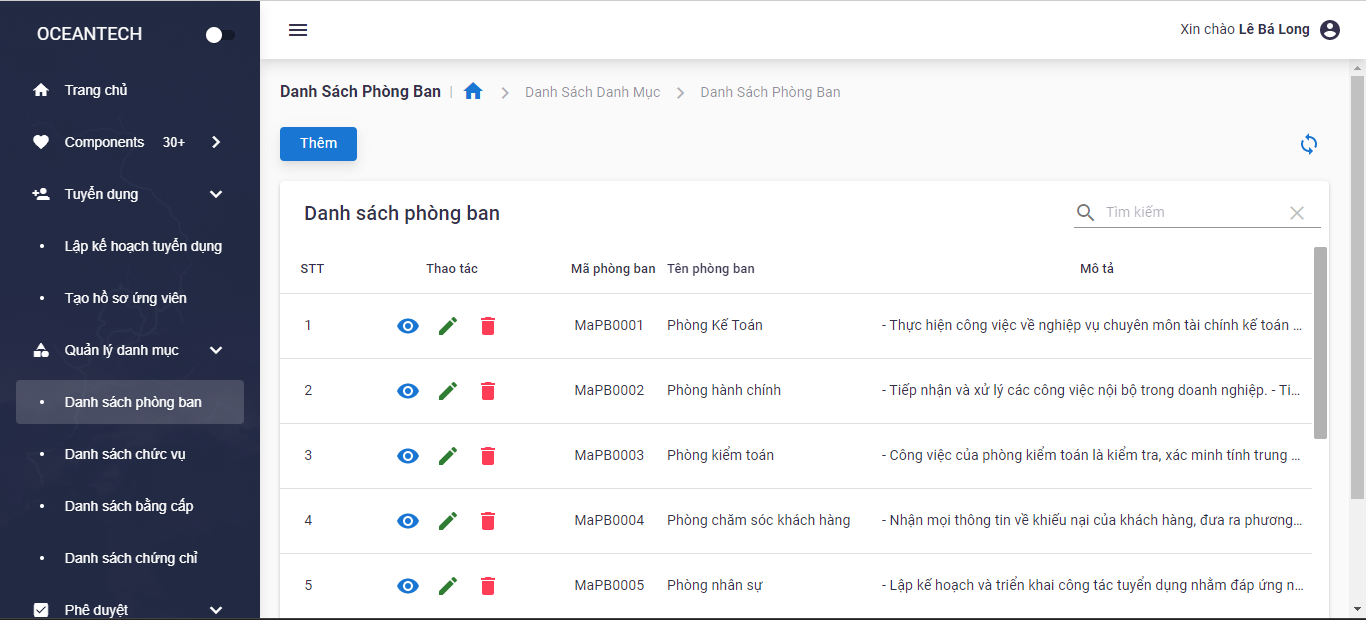View Phòng Kế Toán with eye icon
The width and height of the screenshot is (1366, 620).
(x=408, y=326)
